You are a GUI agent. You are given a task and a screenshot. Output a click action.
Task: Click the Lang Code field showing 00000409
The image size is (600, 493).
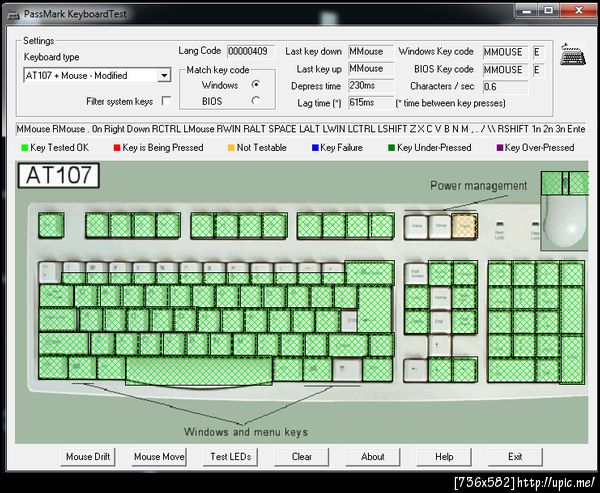[251, 51]
